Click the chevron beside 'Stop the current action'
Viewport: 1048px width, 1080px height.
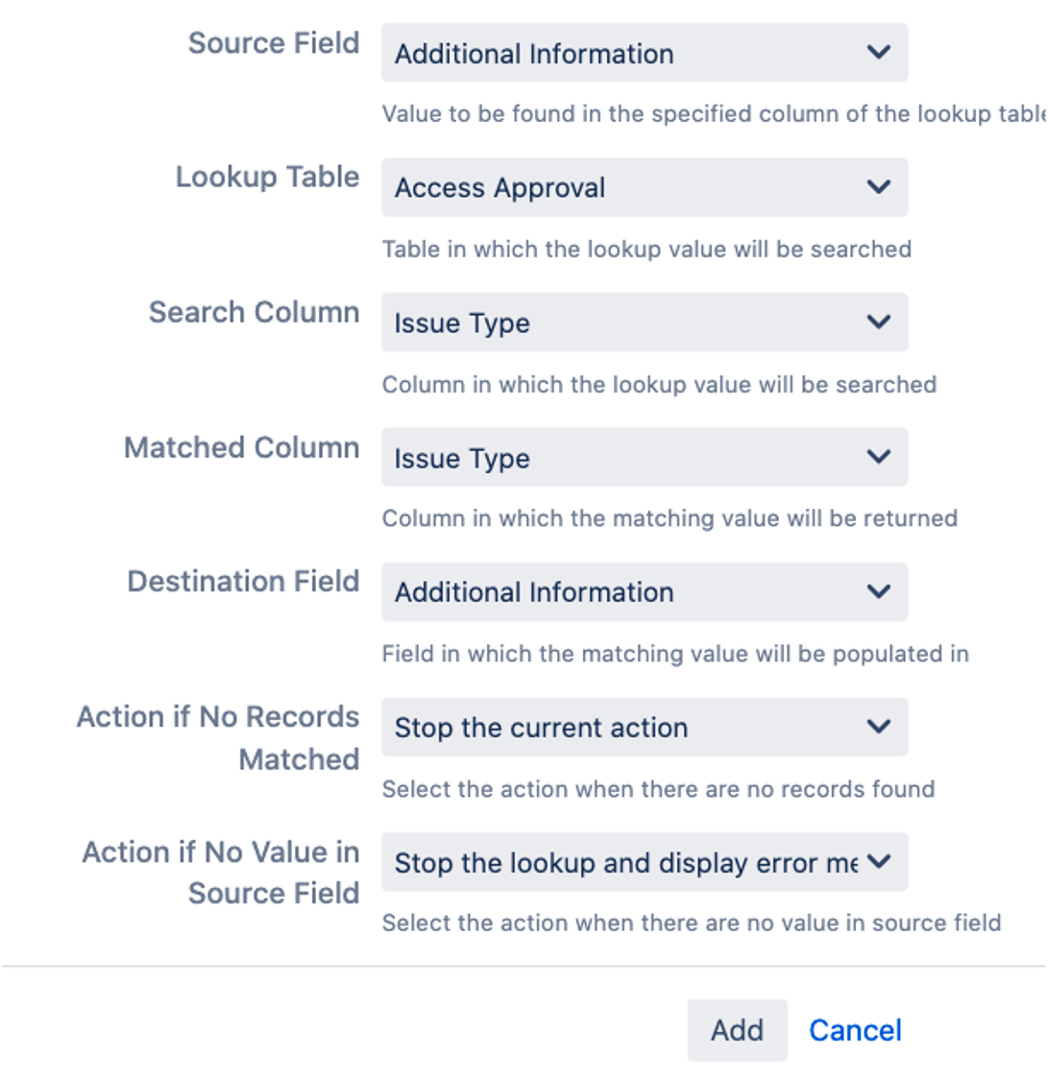[x=878, y=727]
